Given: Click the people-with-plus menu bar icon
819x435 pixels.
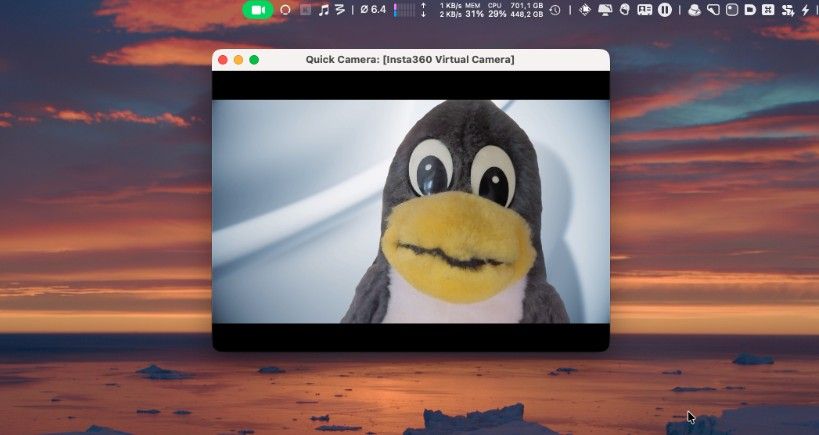Looking at the screenshot, I should pos(787,10).
